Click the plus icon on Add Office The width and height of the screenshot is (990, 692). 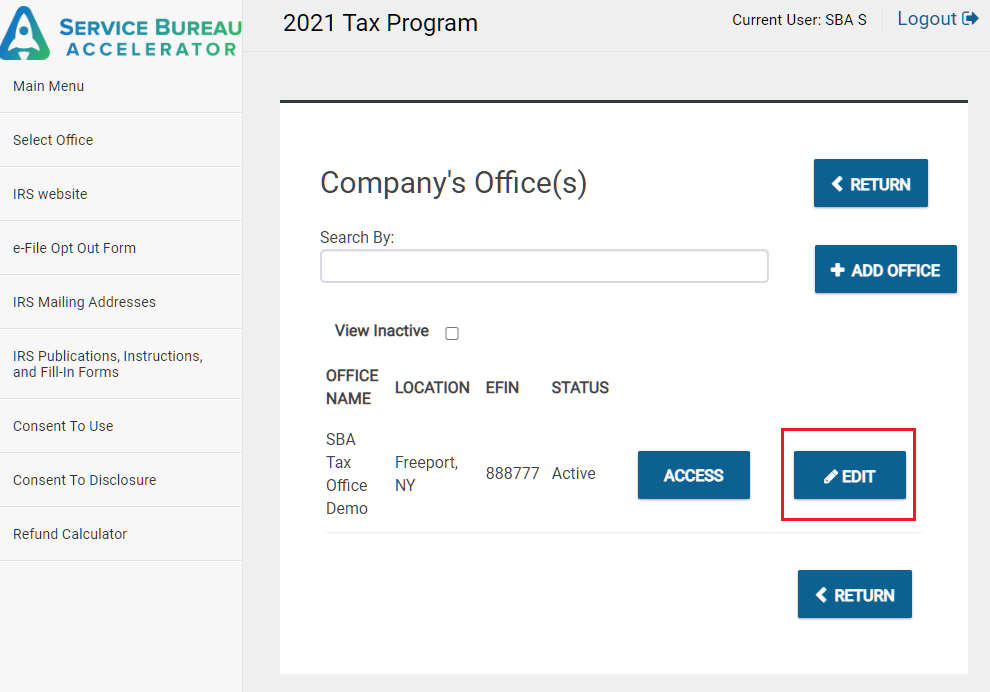pos(838,270)
